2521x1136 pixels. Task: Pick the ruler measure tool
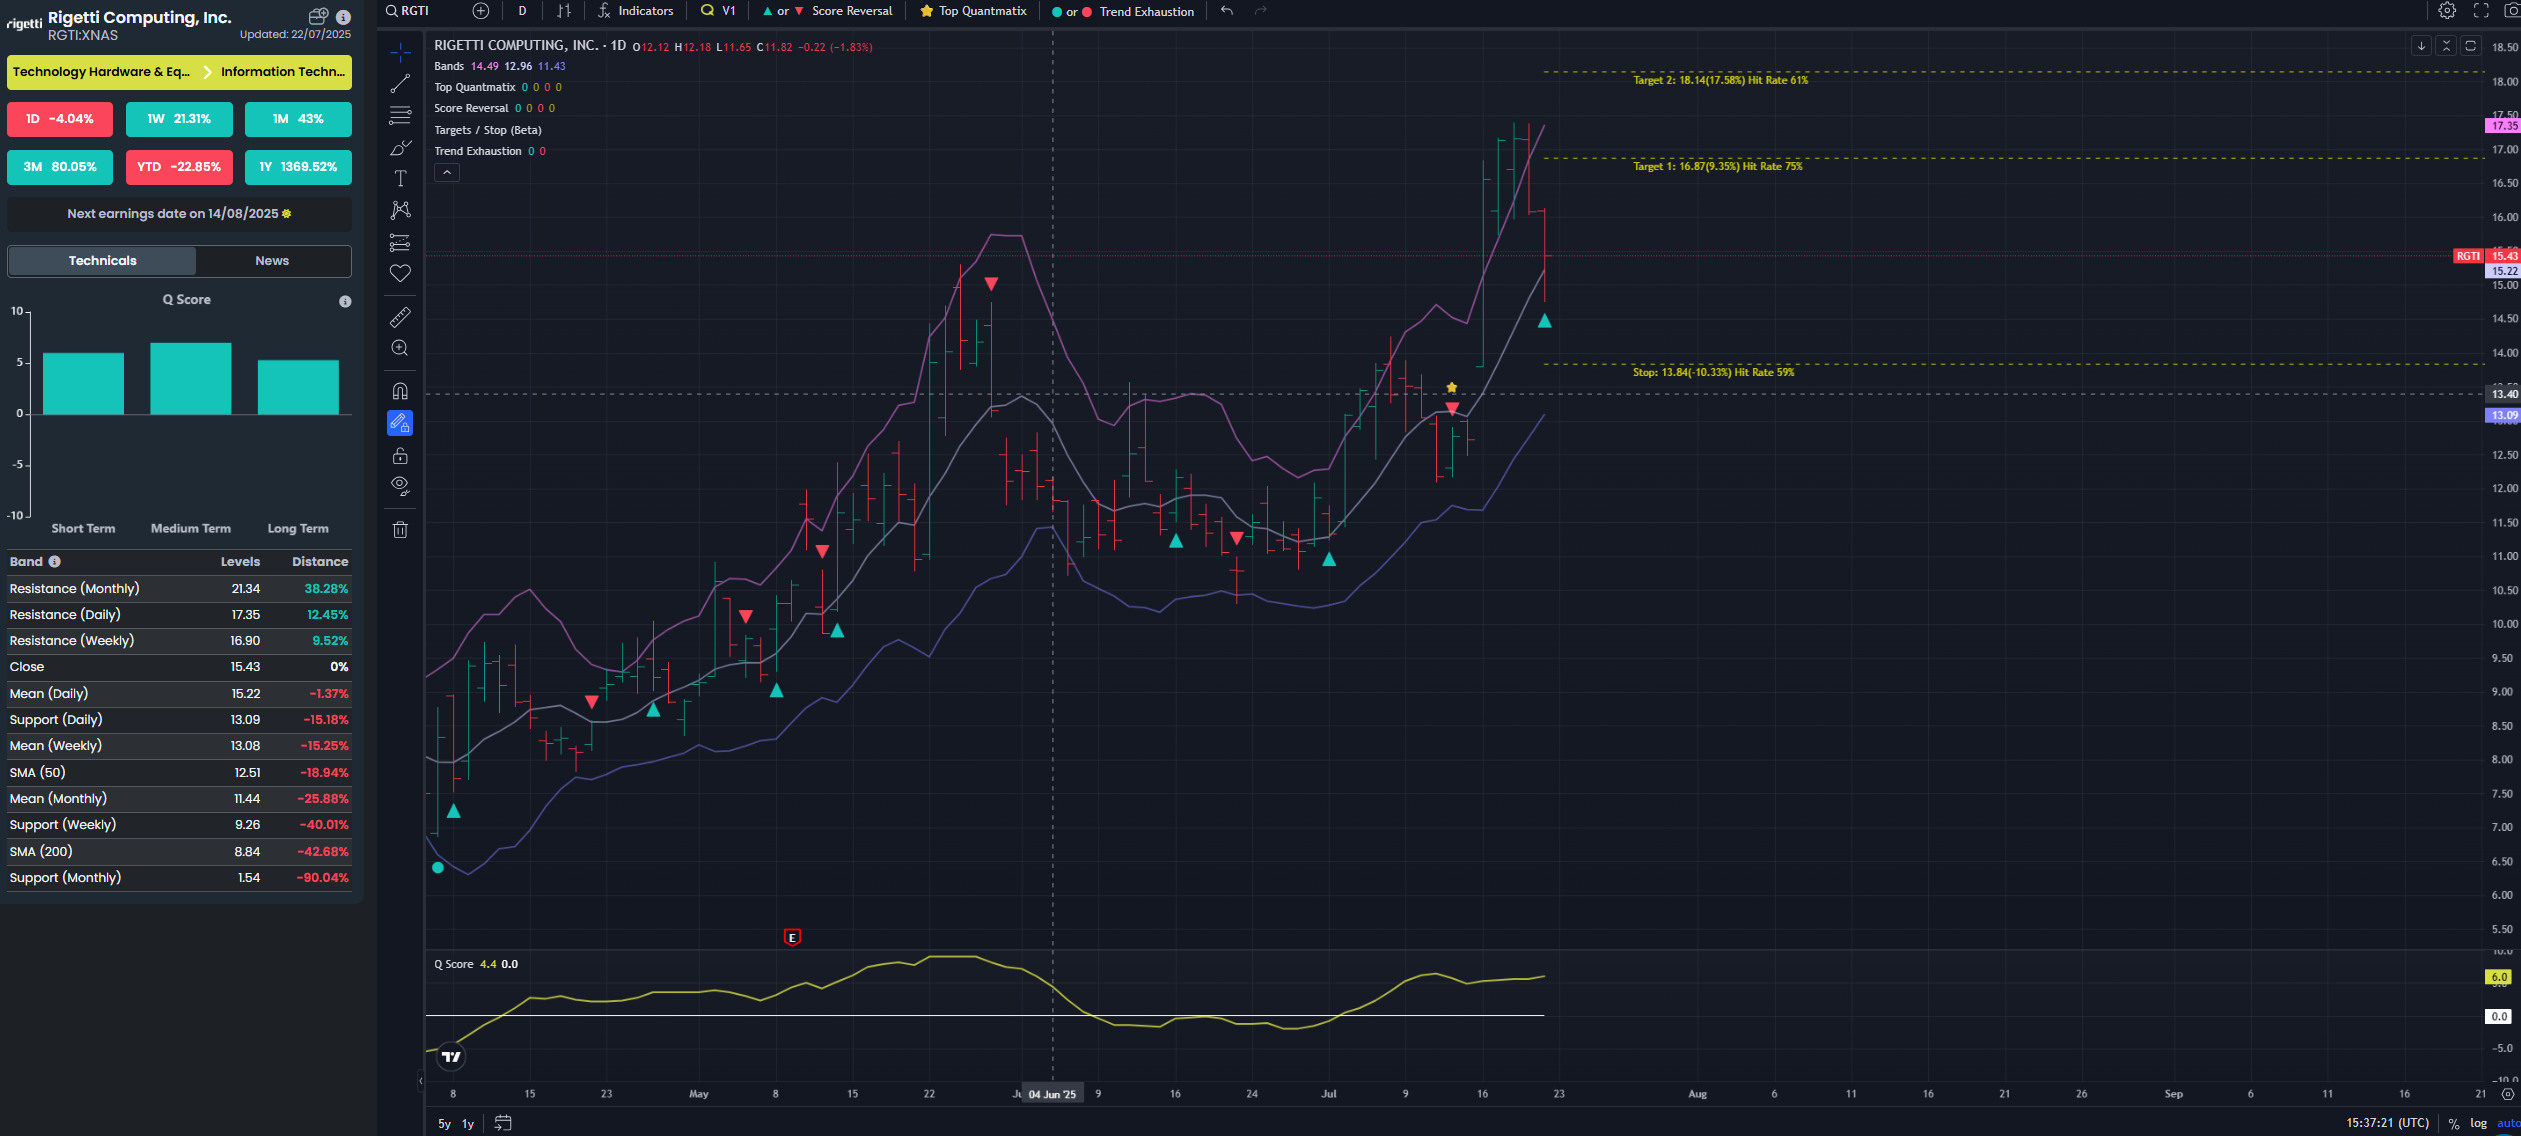pyautogui.click(x=400, y=317)
